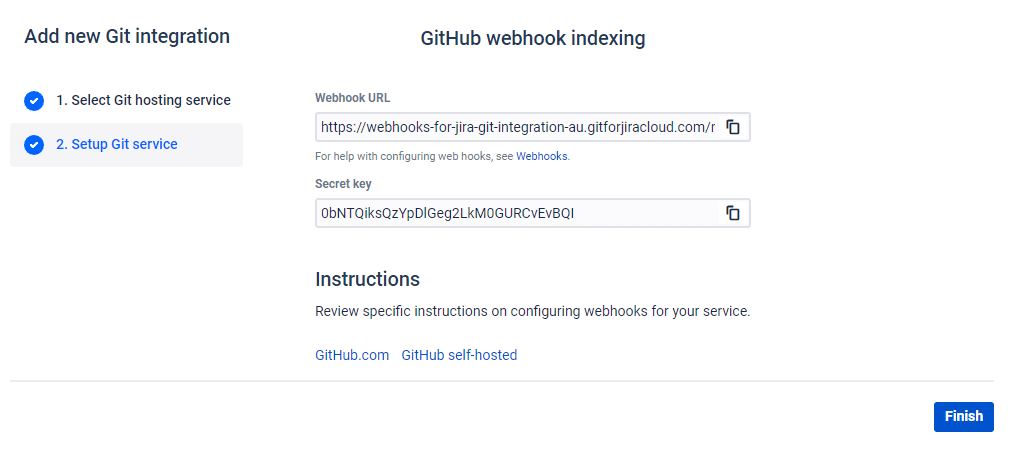1017x451 pixels.
Task: Select the Setup Git service step
Action: coord(116,144)
